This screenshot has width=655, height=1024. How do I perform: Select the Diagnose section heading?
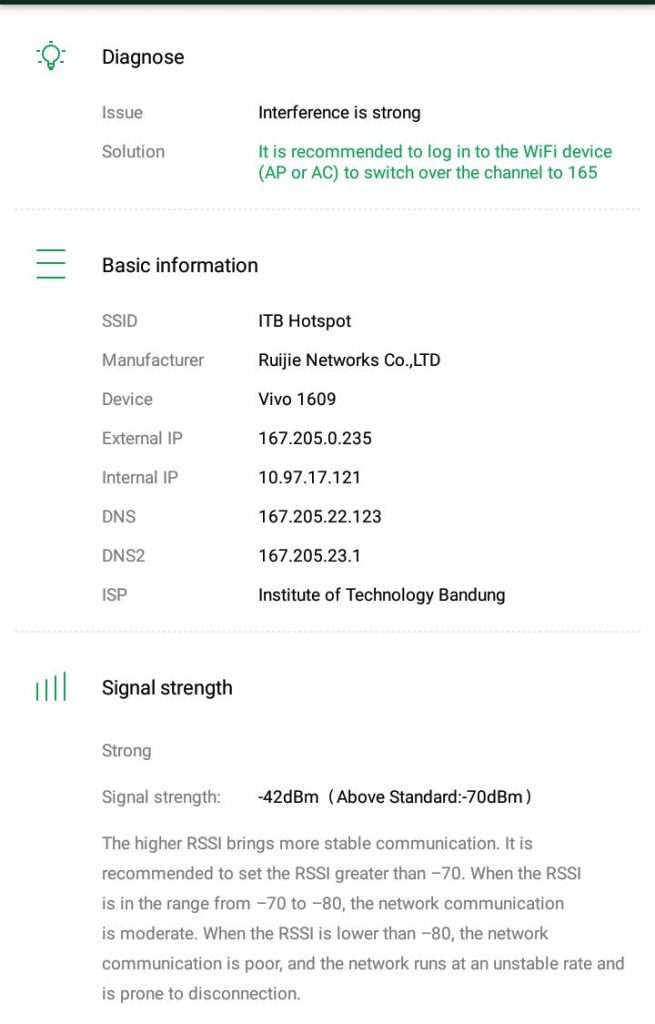(x=143, y=57)
